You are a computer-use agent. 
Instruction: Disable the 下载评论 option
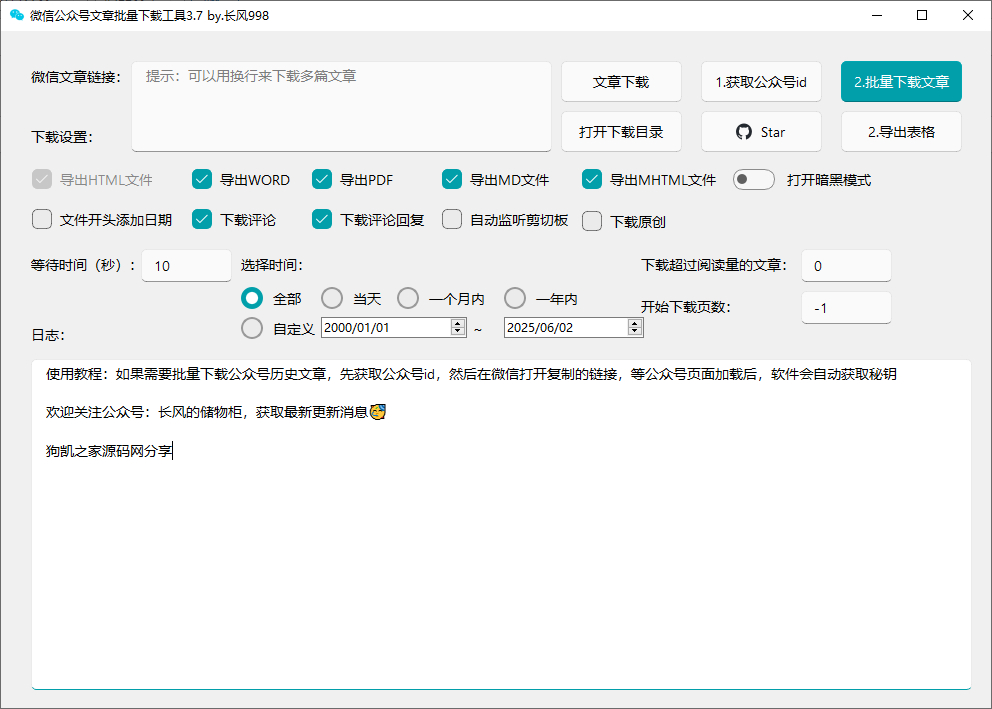tap(201, 219)
